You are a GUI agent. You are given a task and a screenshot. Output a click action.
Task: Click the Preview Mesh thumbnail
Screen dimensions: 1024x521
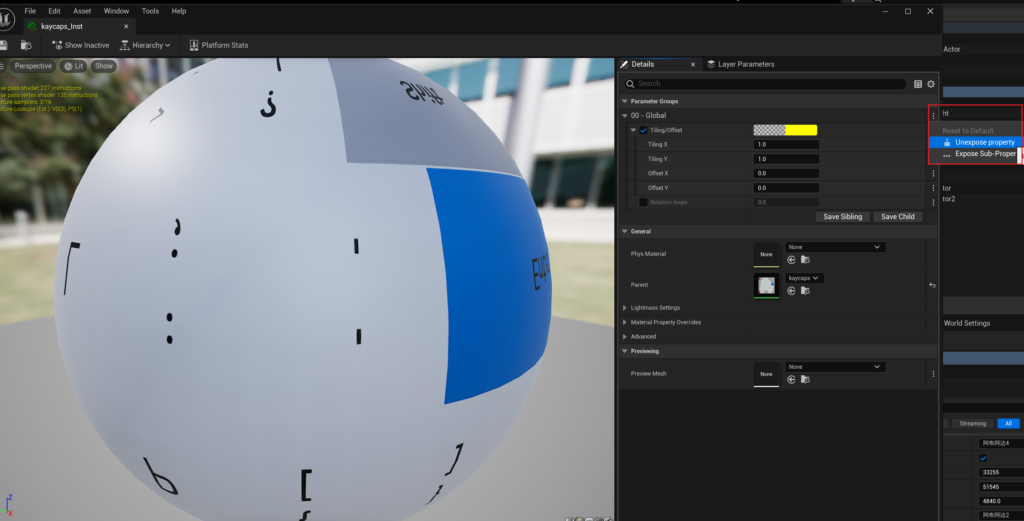tap(766, 374)
